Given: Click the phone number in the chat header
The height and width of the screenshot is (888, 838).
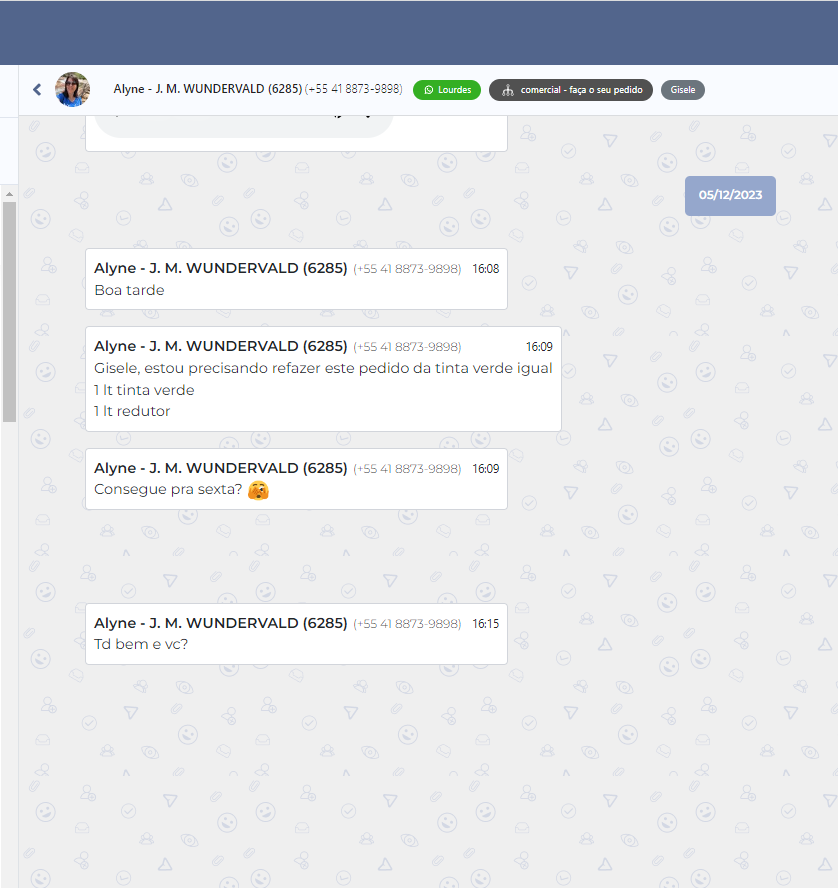Looking at the screenshot, I should tap(353, 89).
